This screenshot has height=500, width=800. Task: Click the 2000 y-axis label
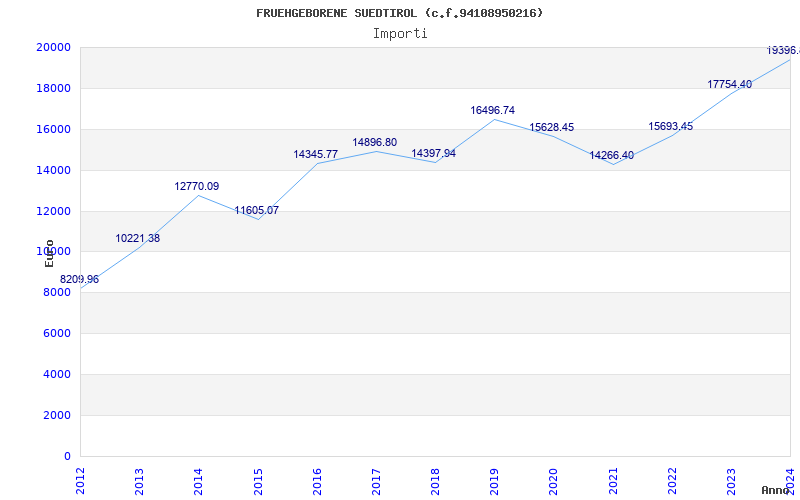click(57, 415)
